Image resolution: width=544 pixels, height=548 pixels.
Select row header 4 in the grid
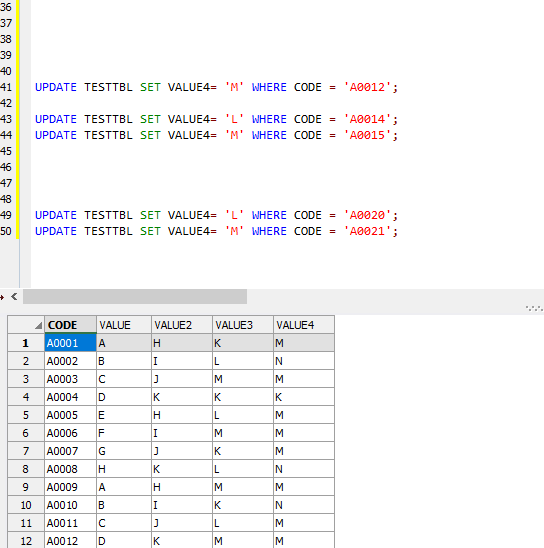point(26,397)
